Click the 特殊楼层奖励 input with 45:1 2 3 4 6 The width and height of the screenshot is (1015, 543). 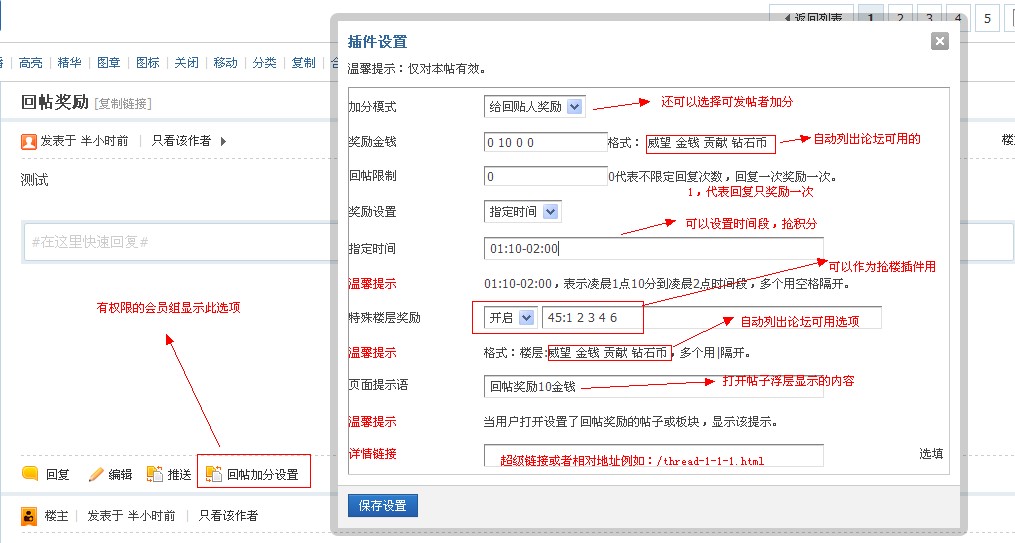coord(711,318)
